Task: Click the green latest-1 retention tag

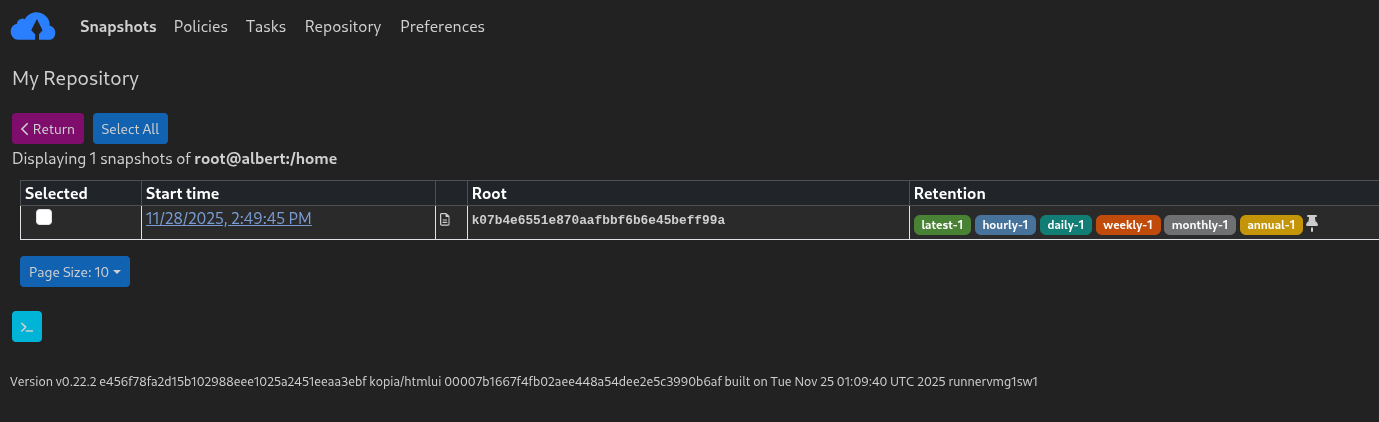Action: (x=942, y=225)
